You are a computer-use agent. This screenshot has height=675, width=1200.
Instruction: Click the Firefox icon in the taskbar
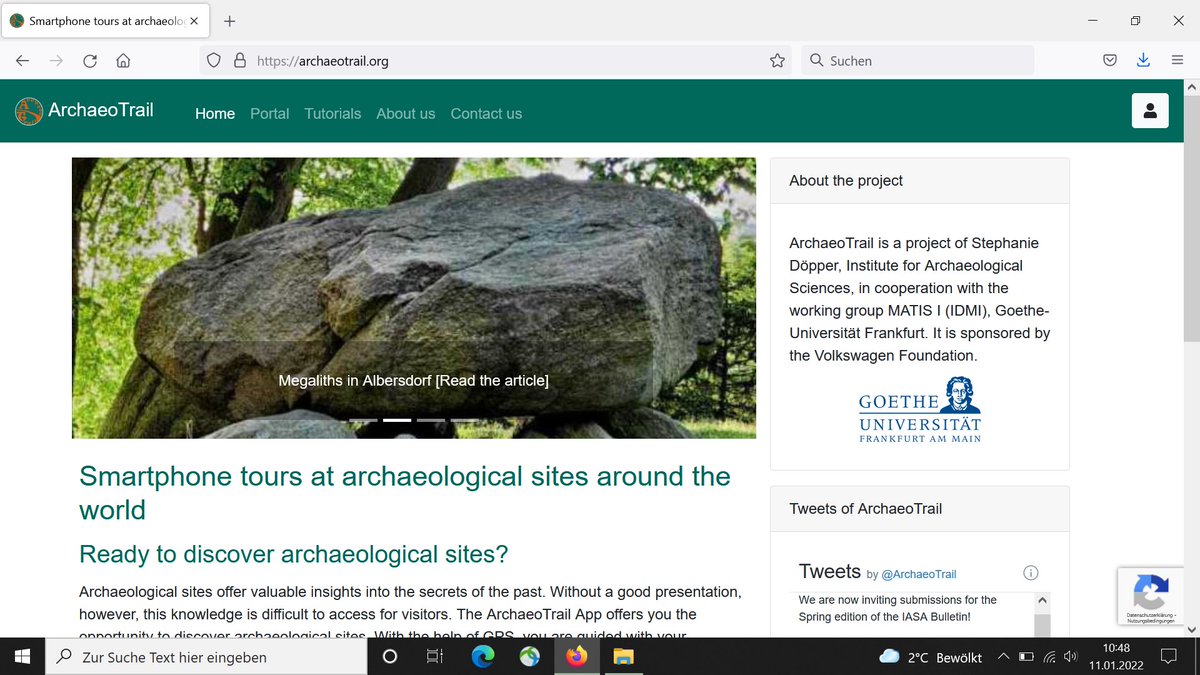[577, 657]
